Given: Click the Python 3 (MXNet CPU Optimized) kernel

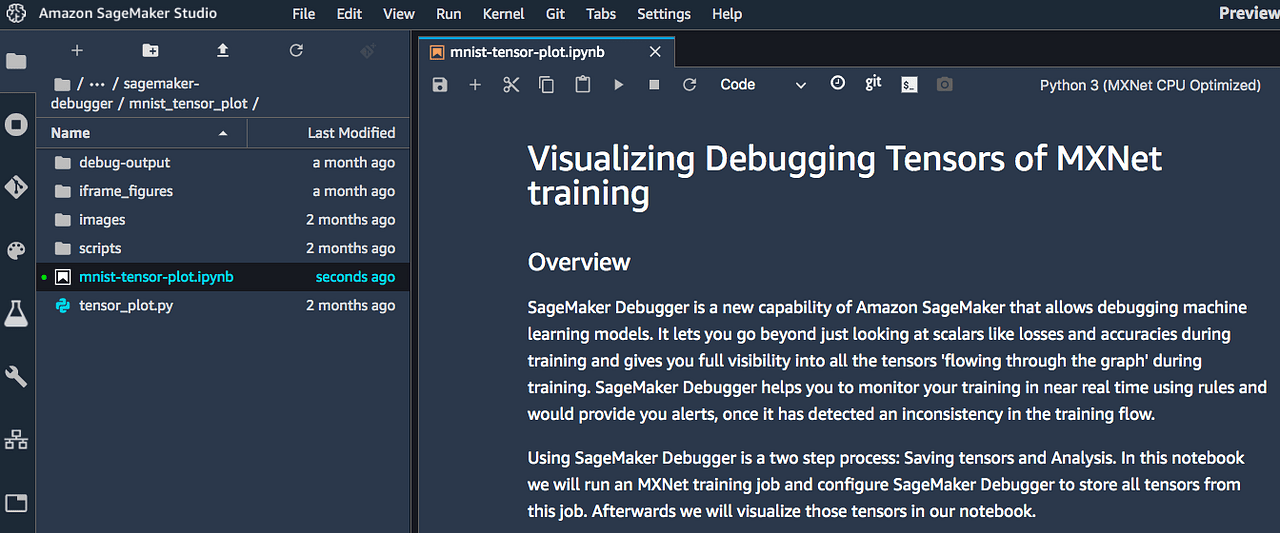Looking at the screenshot, I should click(1150, 85).
